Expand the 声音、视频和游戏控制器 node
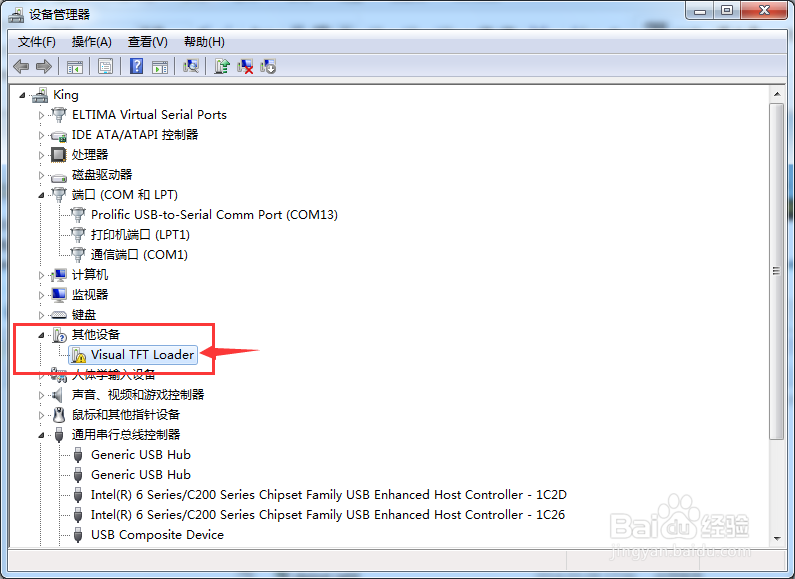795x579 pixels. [41, 395]
